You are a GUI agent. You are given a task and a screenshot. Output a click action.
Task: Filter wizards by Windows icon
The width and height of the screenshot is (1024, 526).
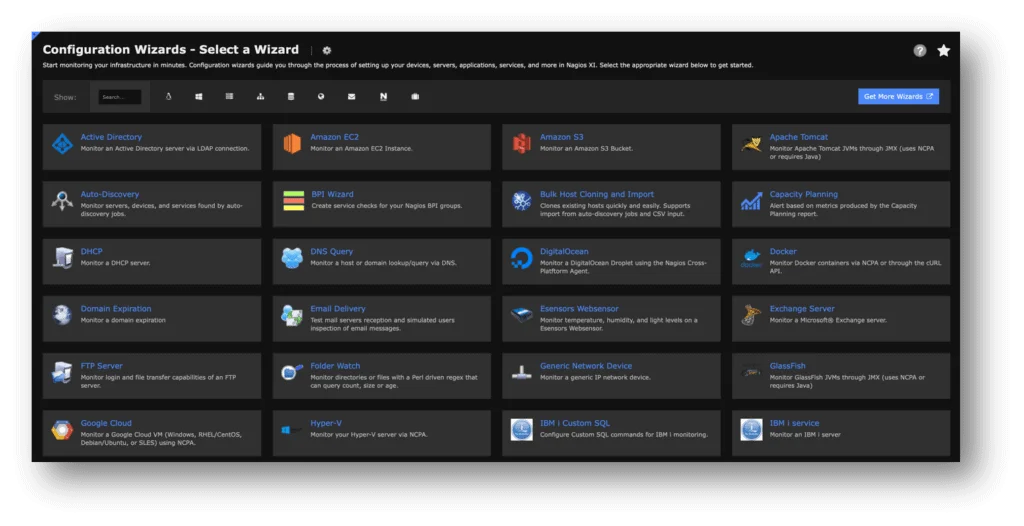pyautogui.click(x=199, y=97)
